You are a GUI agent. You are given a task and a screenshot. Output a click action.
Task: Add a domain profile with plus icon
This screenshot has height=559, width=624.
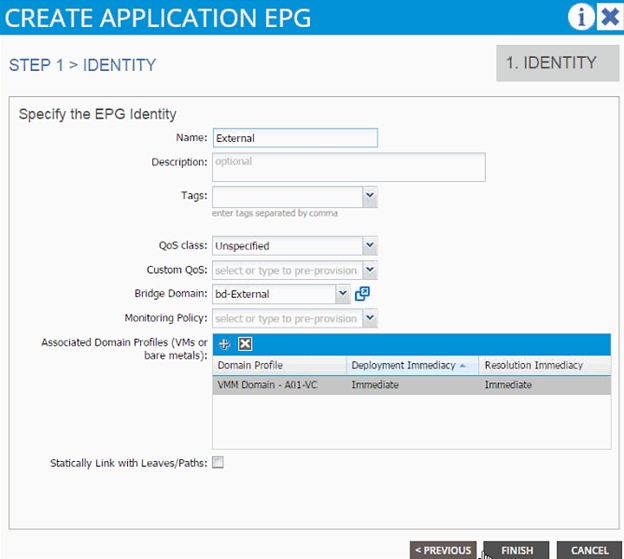click(x=224, y=344)
